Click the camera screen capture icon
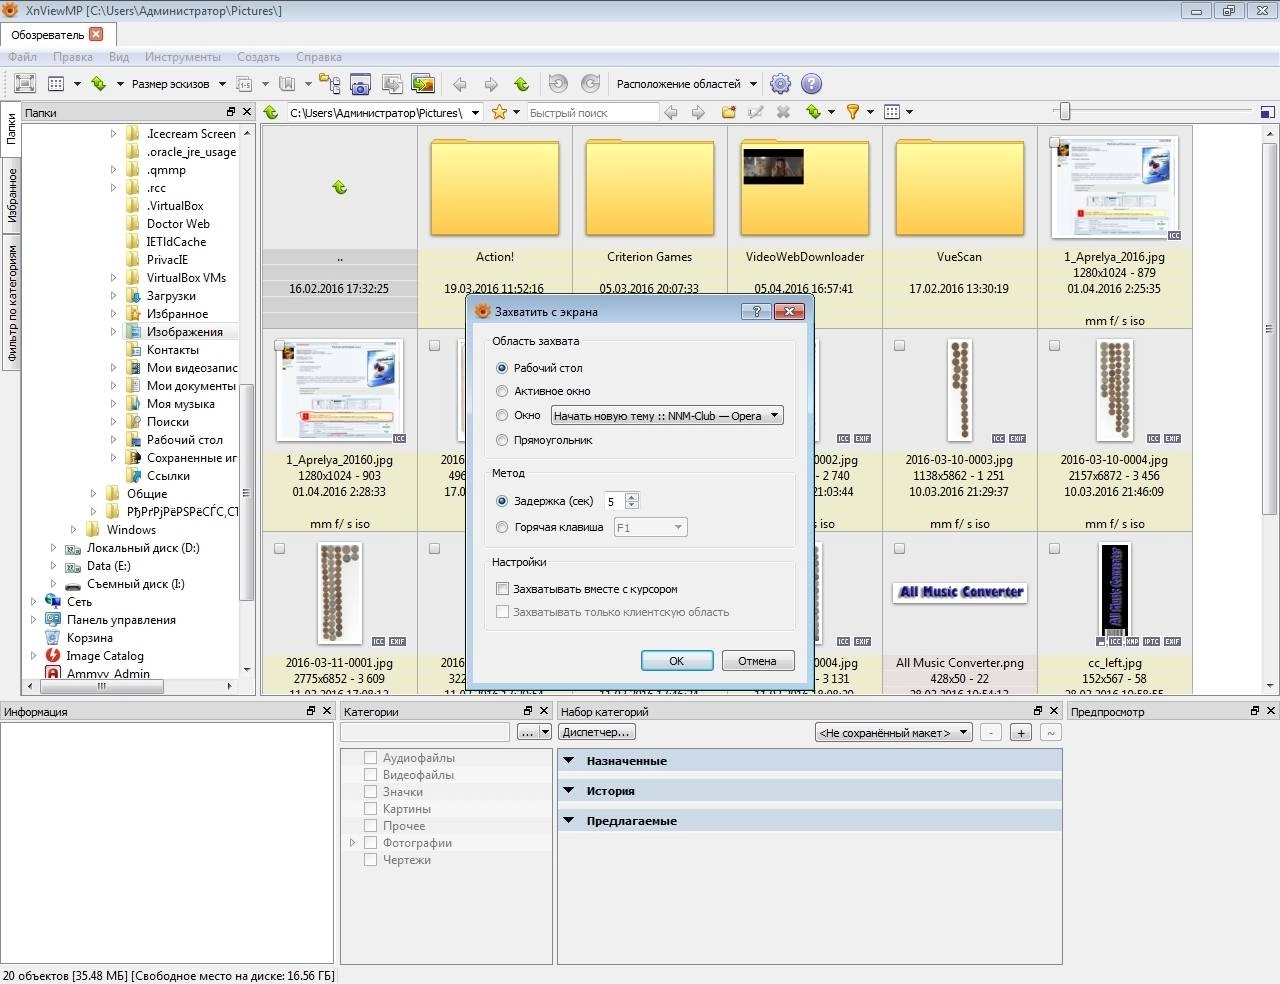Screen dimensions: 1280x984 361,84
